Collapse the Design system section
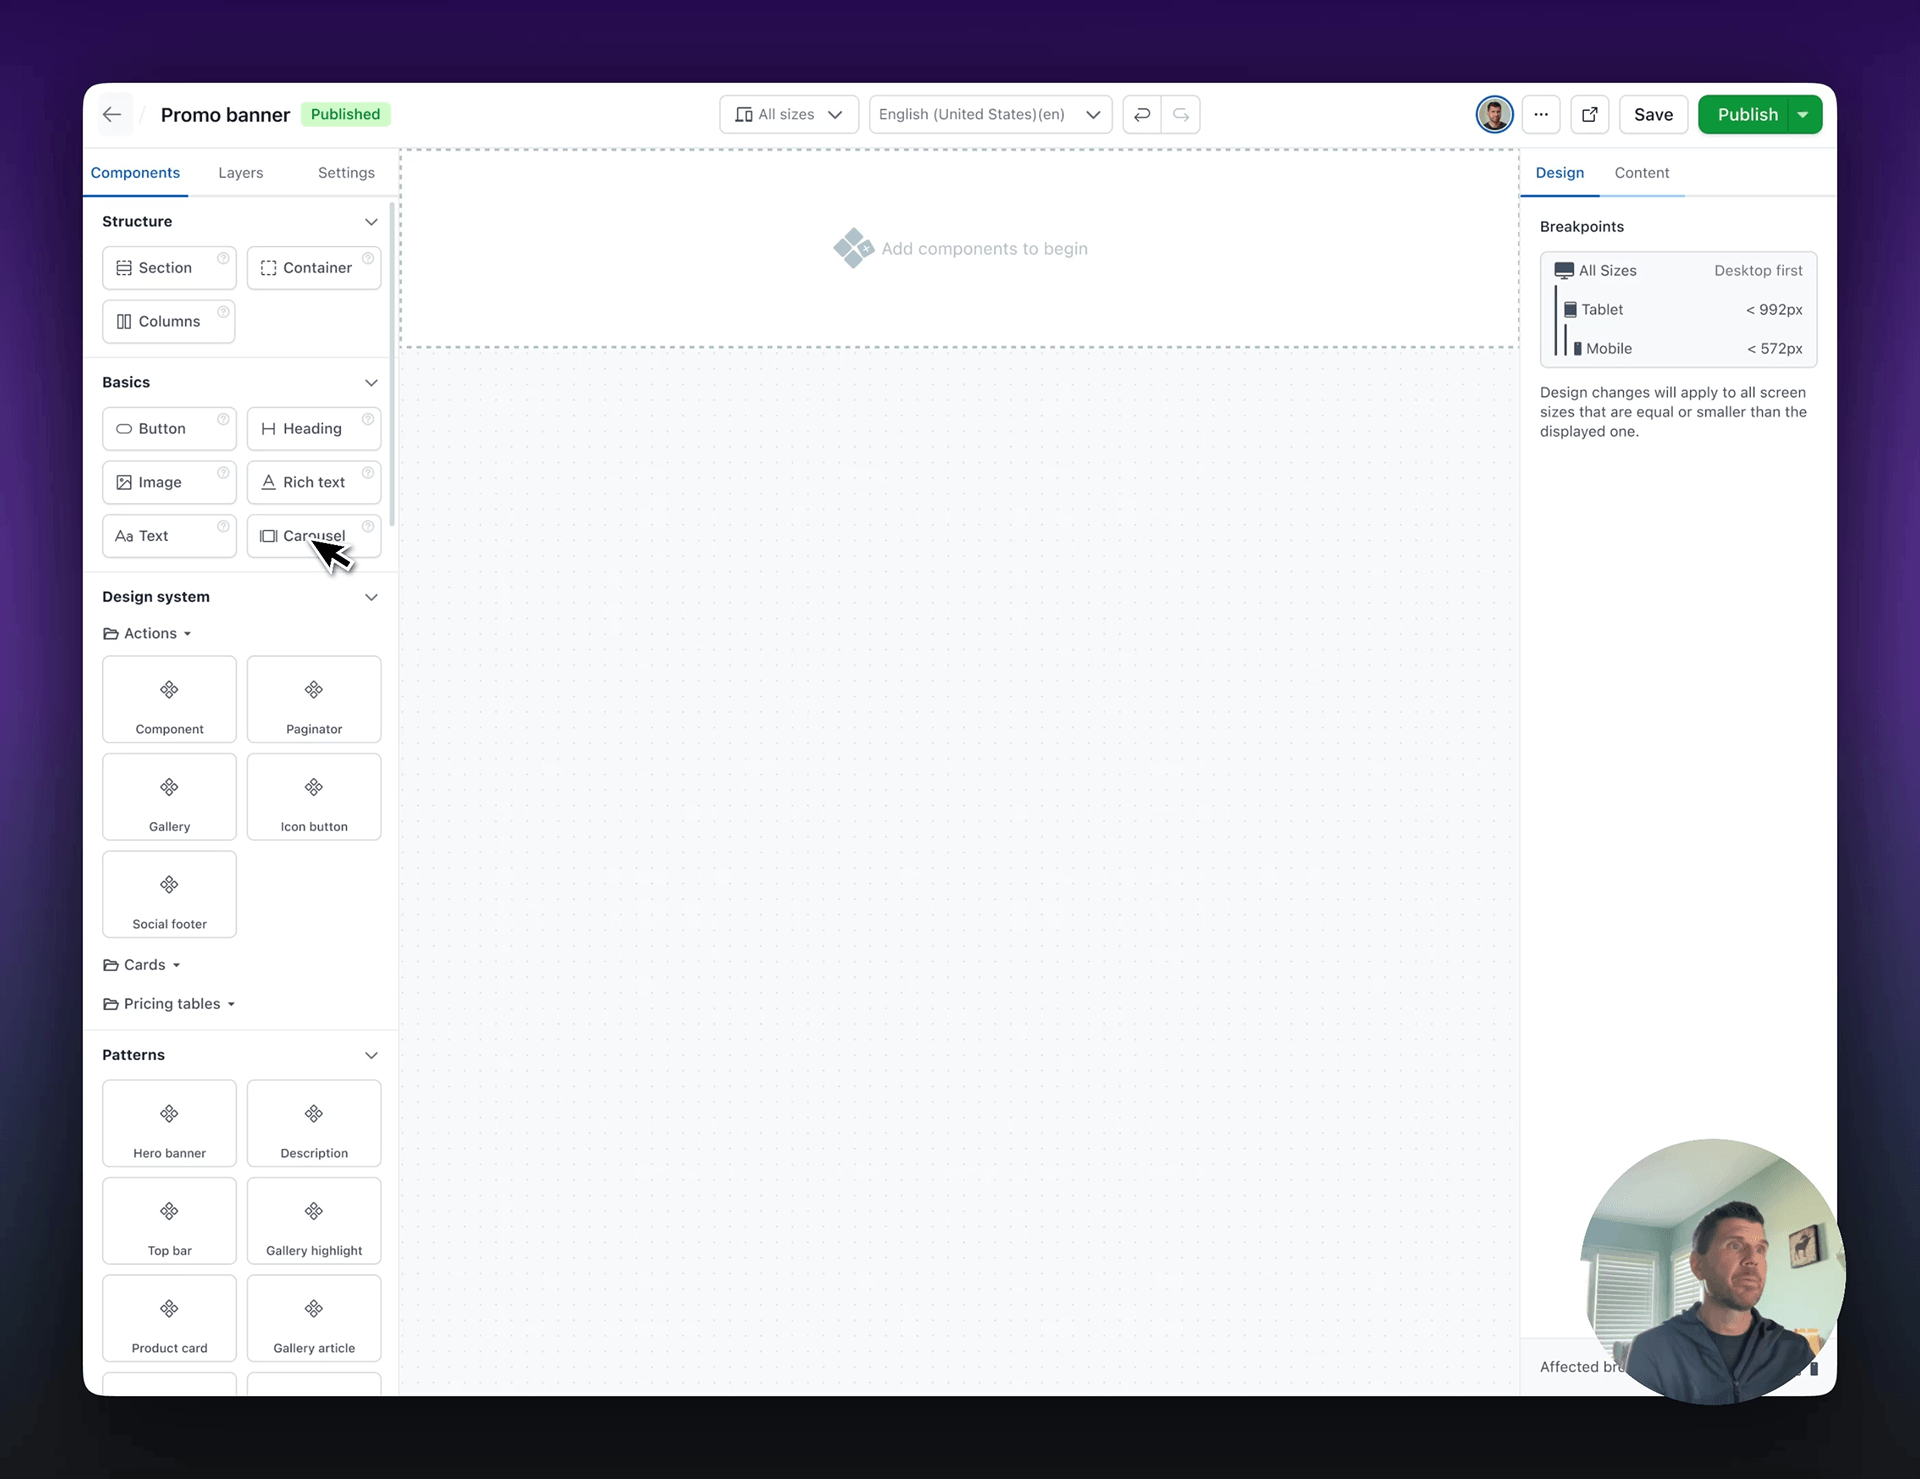This screenshot has height=1480, width=1920. coord(371,597)
